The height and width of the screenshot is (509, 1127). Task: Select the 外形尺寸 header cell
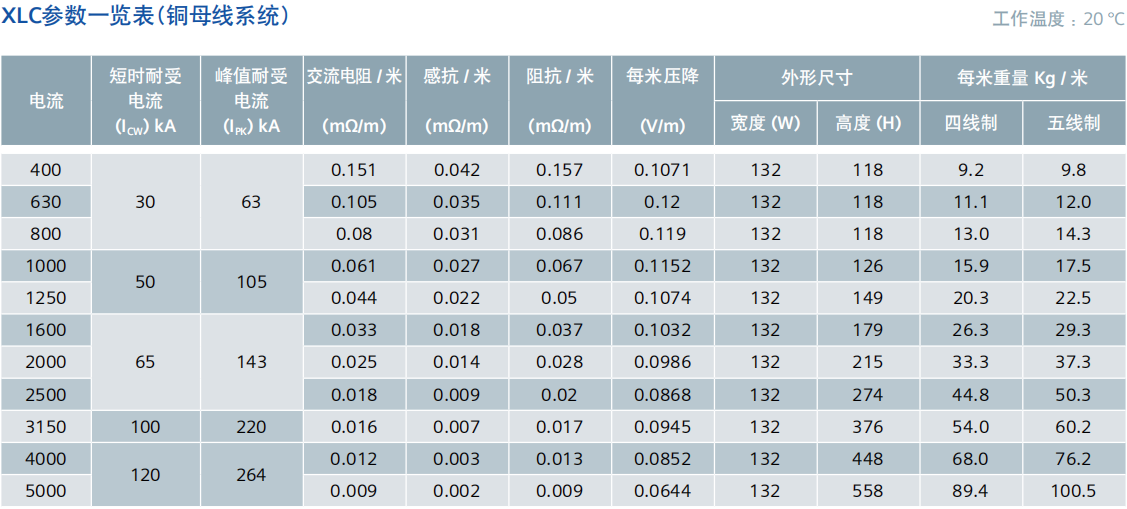pos(816,78)
